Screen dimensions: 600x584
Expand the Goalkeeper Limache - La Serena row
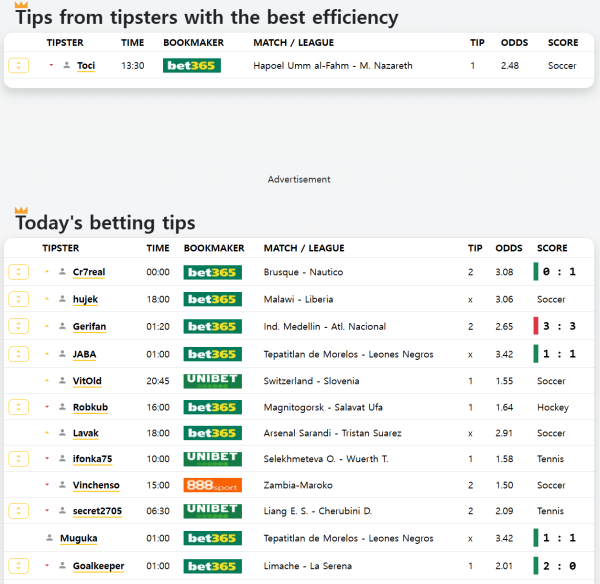tap(19, 566)
